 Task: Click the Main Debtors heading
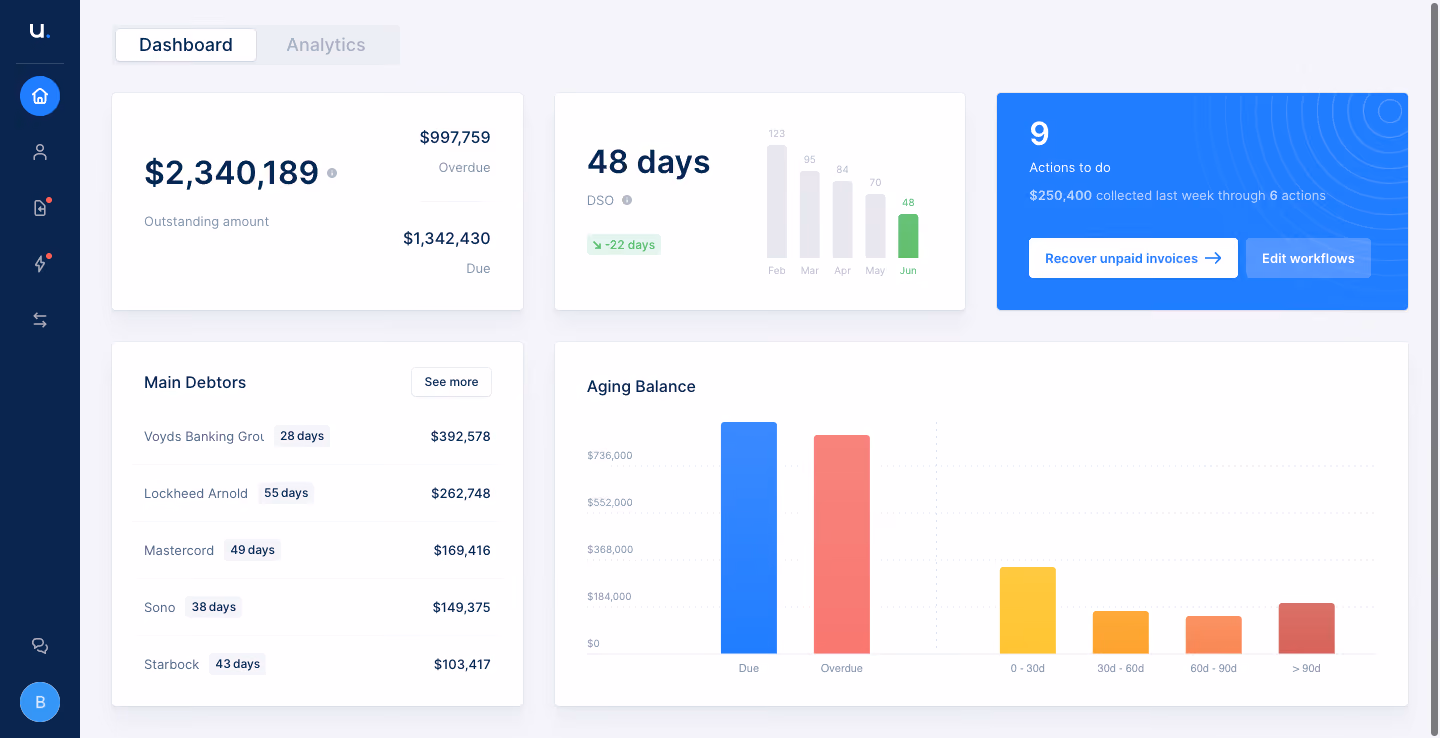pos(195,382)
